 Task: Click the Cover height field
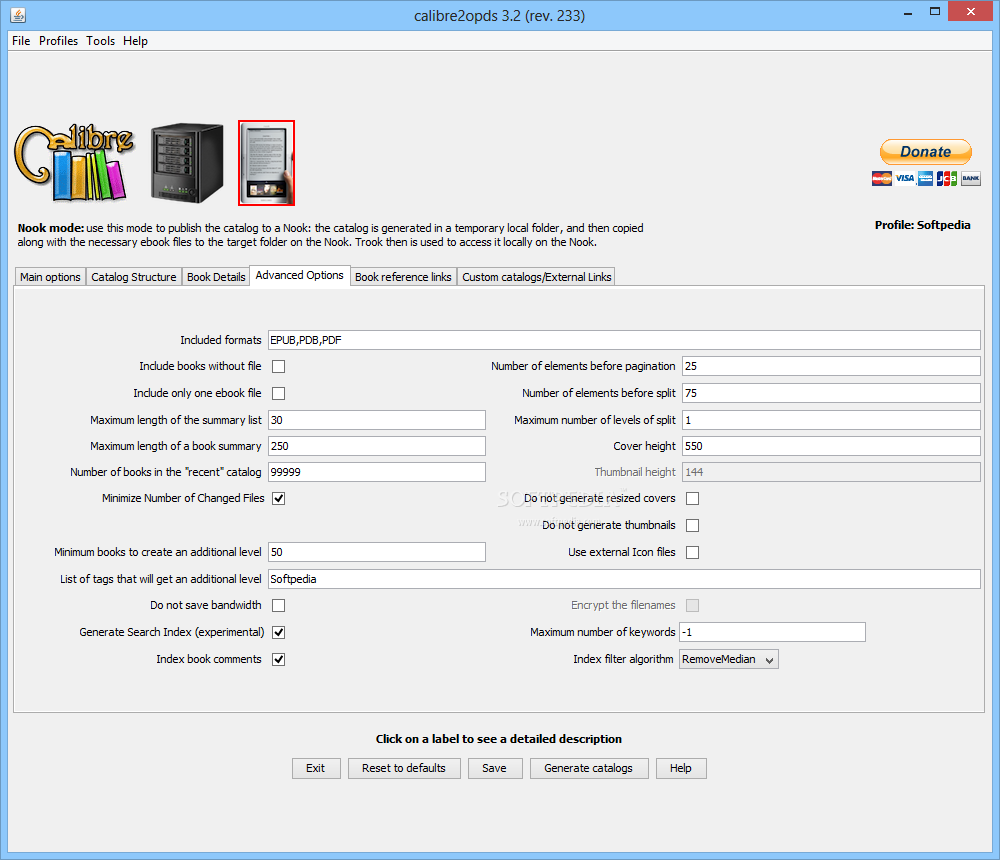(x=831, y=446)
